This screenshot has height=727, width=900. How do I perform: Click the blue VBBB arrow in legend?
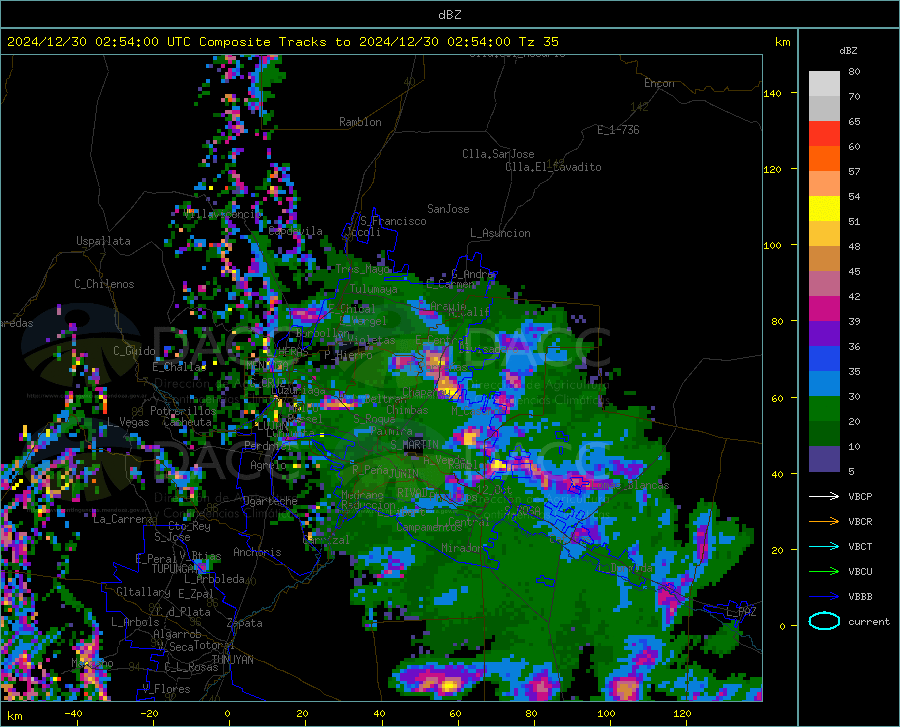point(824,596)
